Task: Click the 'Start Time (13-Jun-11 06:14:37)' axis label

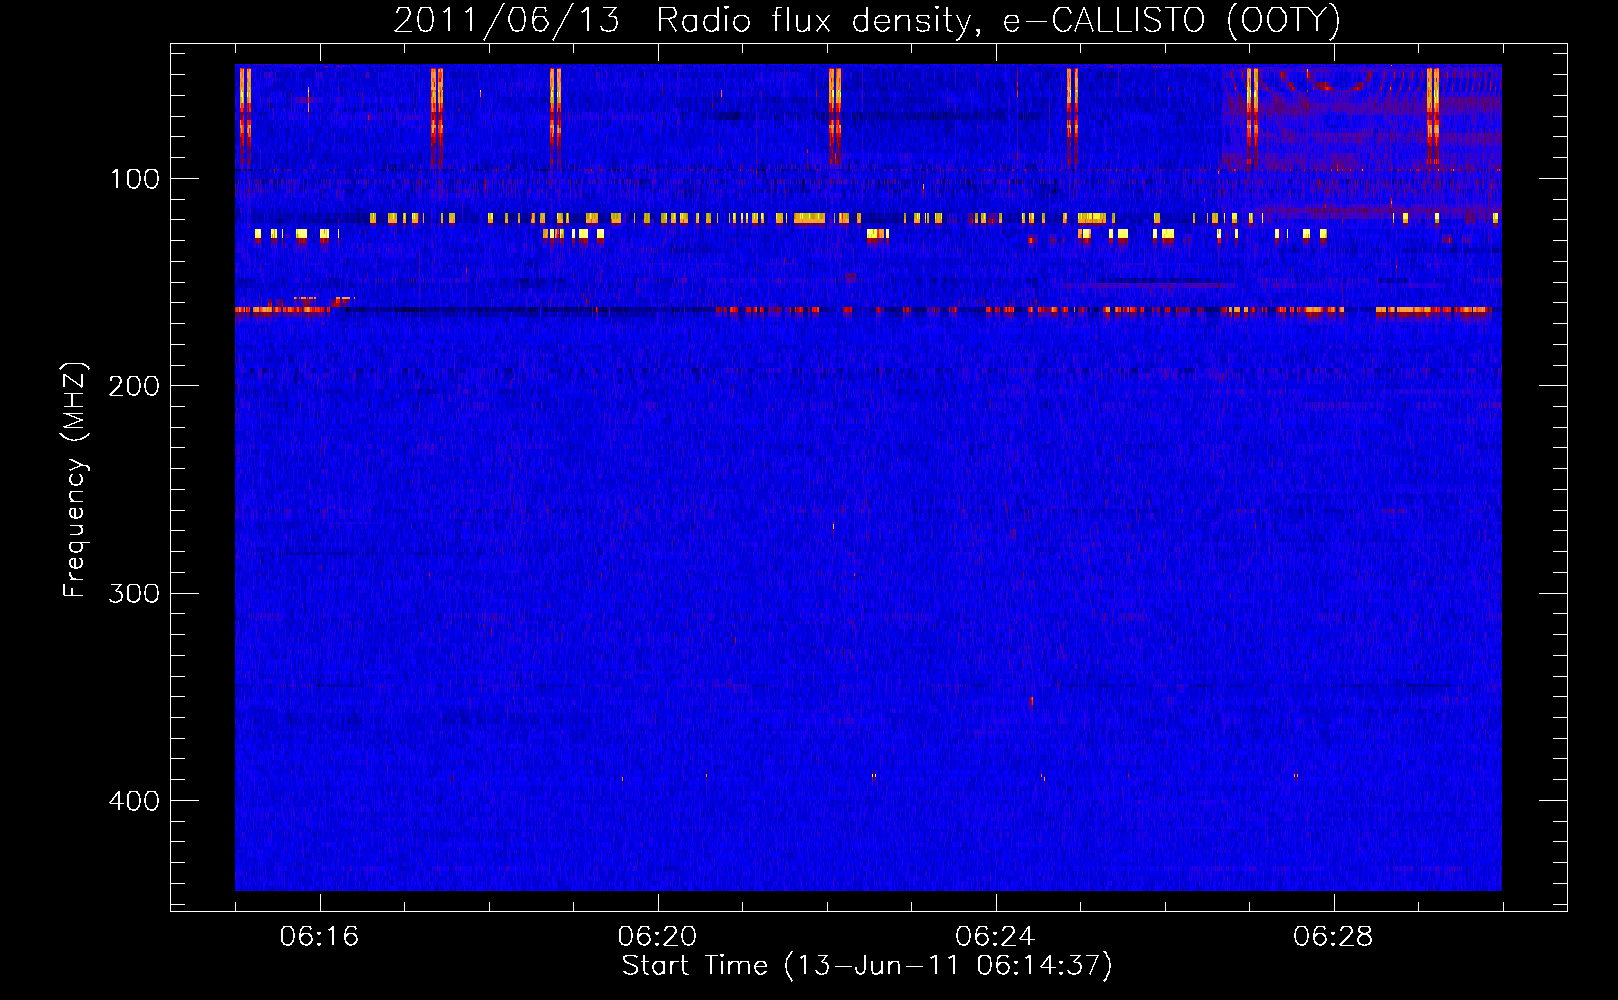Action: (x=867, y=967)
